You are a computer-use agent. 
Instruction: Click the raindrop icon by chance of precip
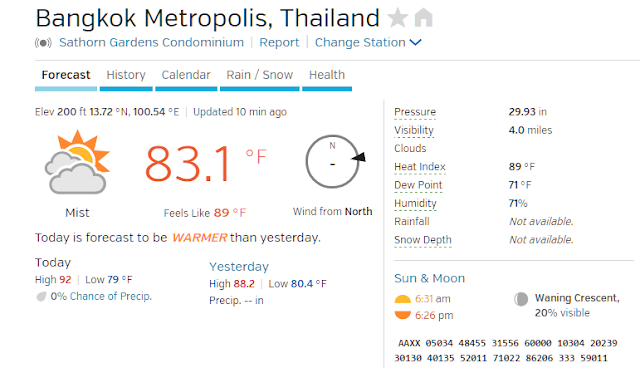click(41, 297)
